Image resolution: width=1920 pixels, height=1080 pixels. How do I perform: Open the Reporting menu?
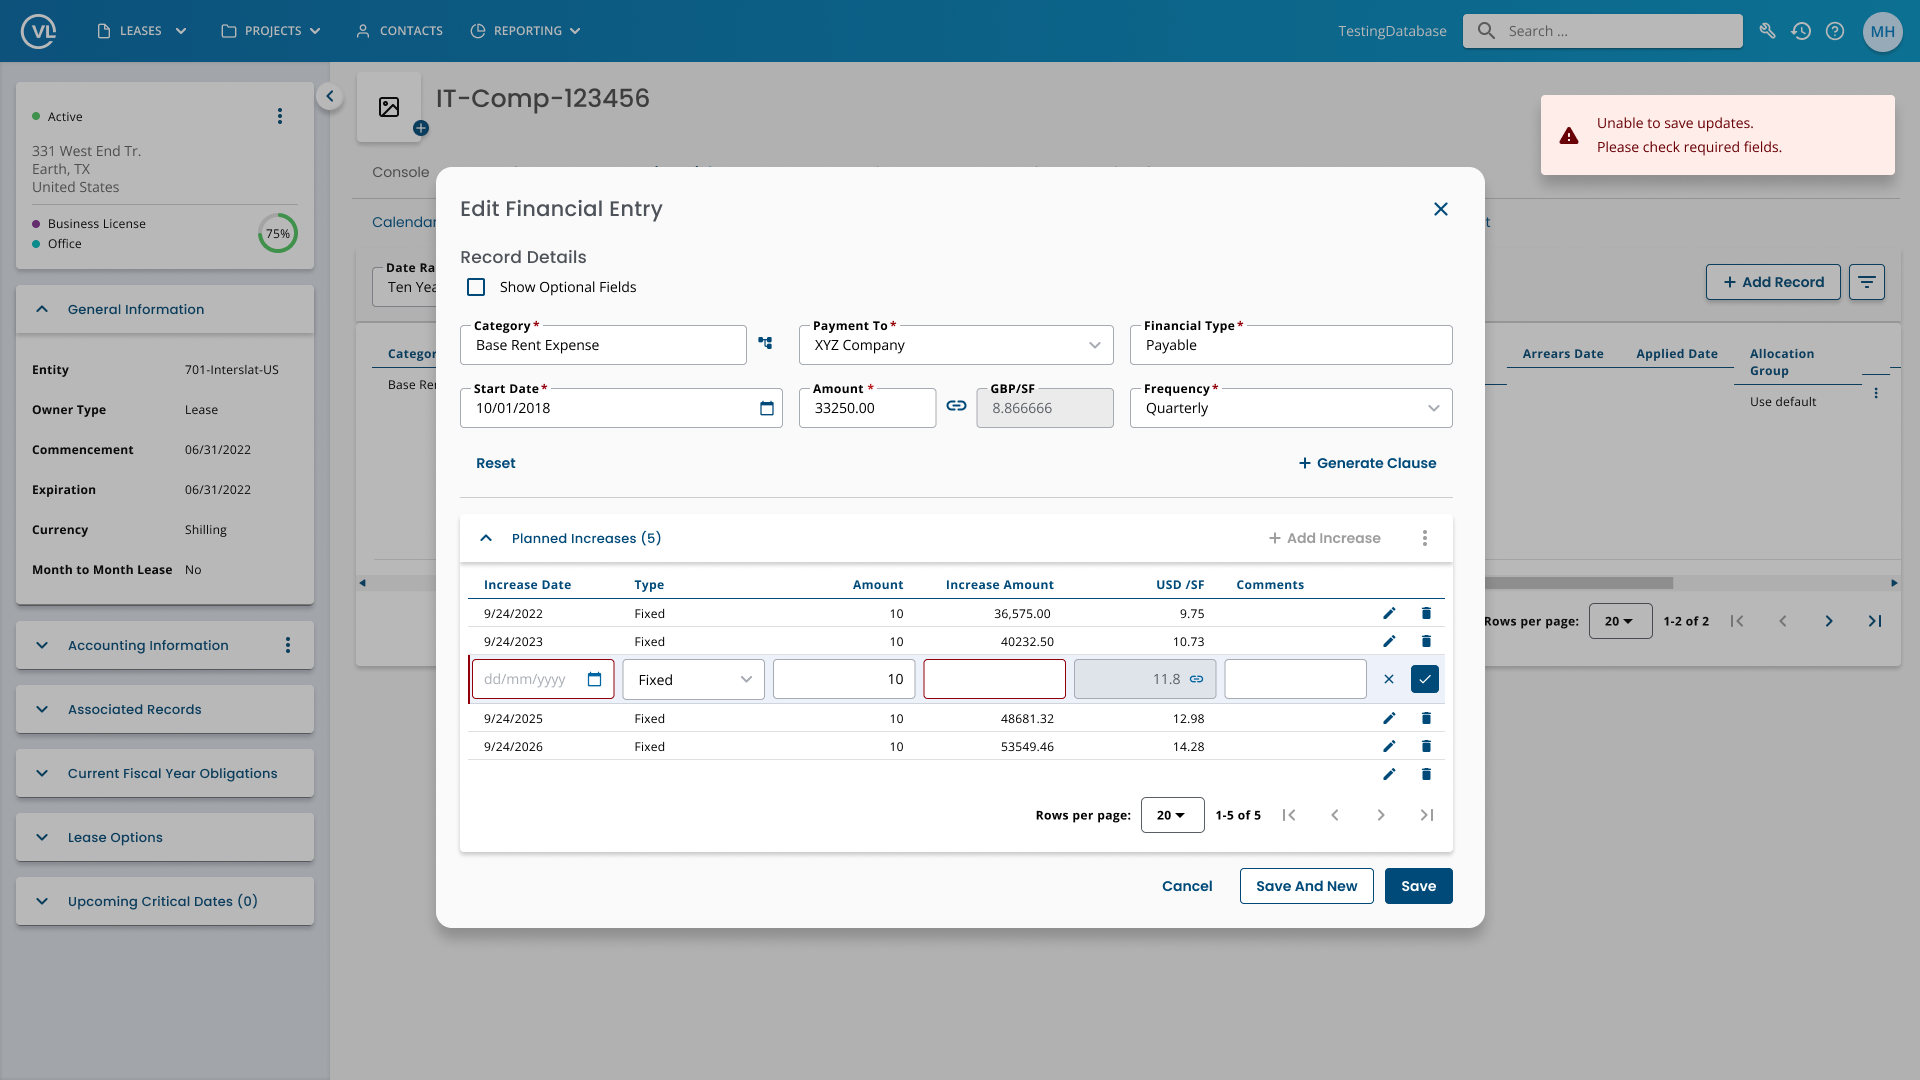point(526,31)
